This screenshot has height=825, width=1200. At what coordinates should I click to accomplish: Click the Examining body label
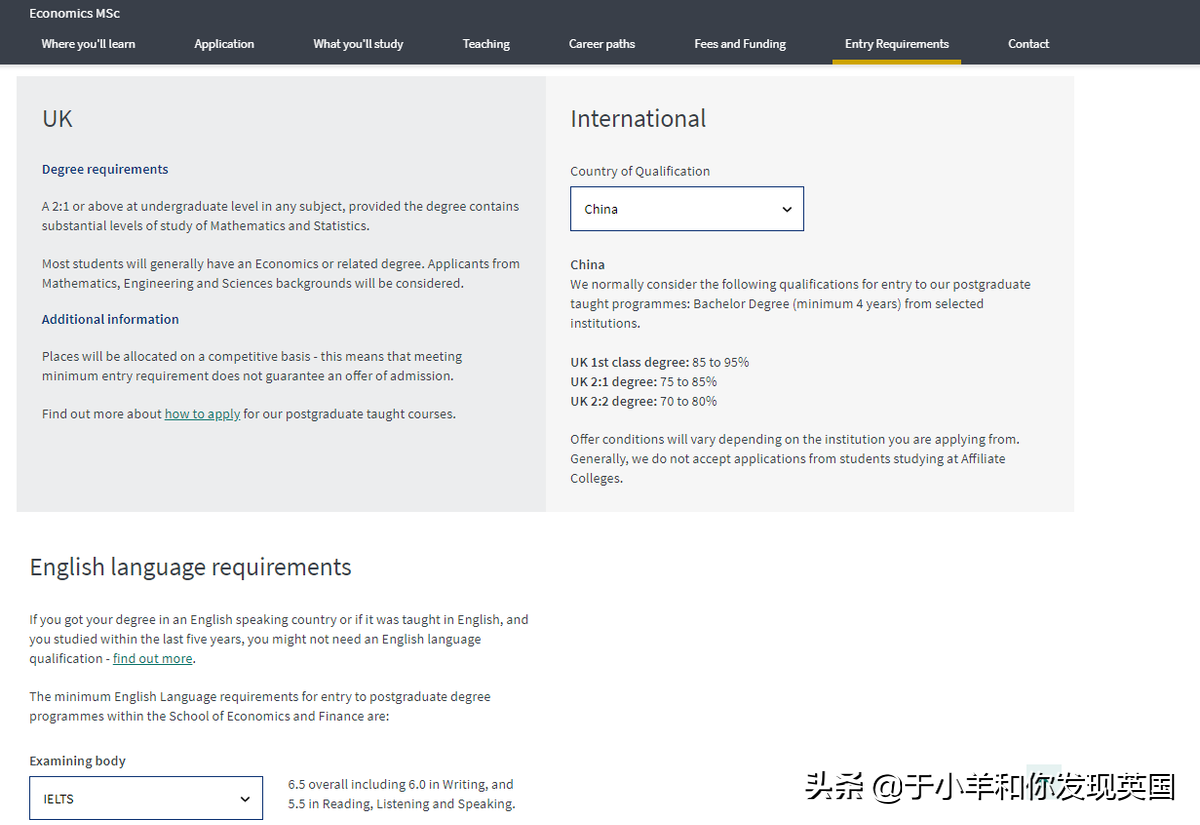77,761
